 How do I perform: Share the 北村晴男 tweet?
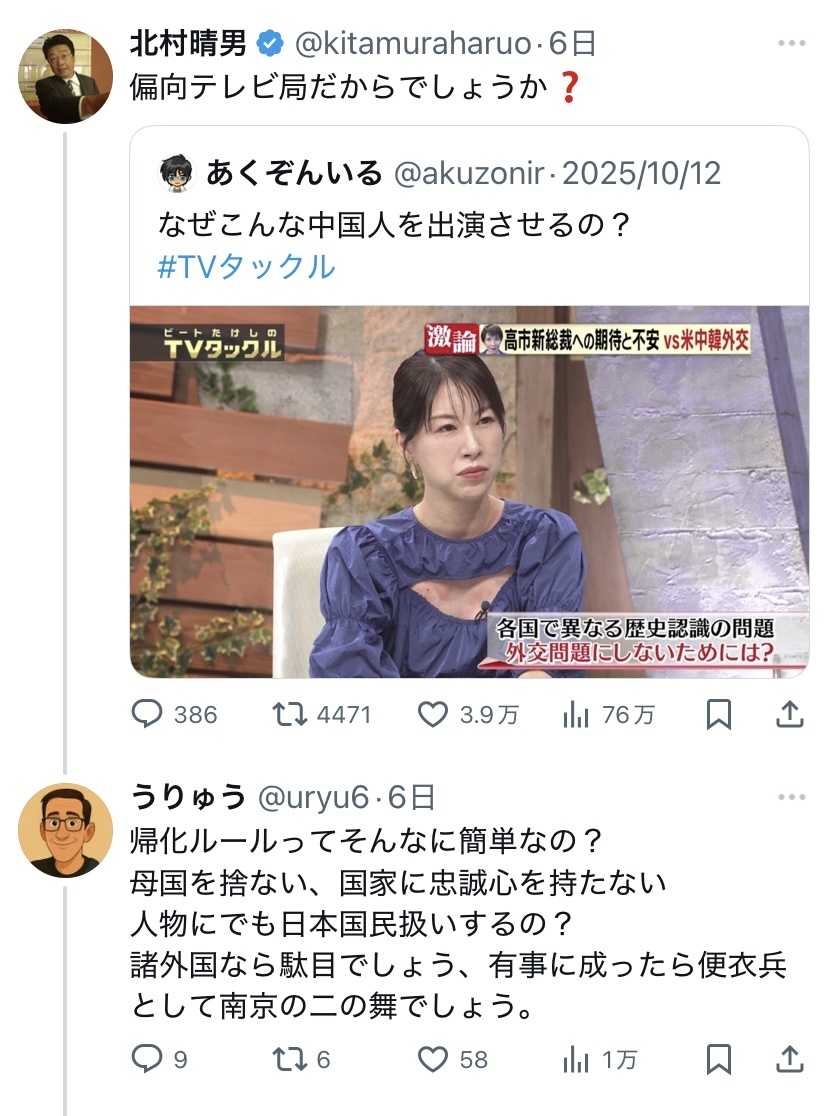tap(790, 714)
